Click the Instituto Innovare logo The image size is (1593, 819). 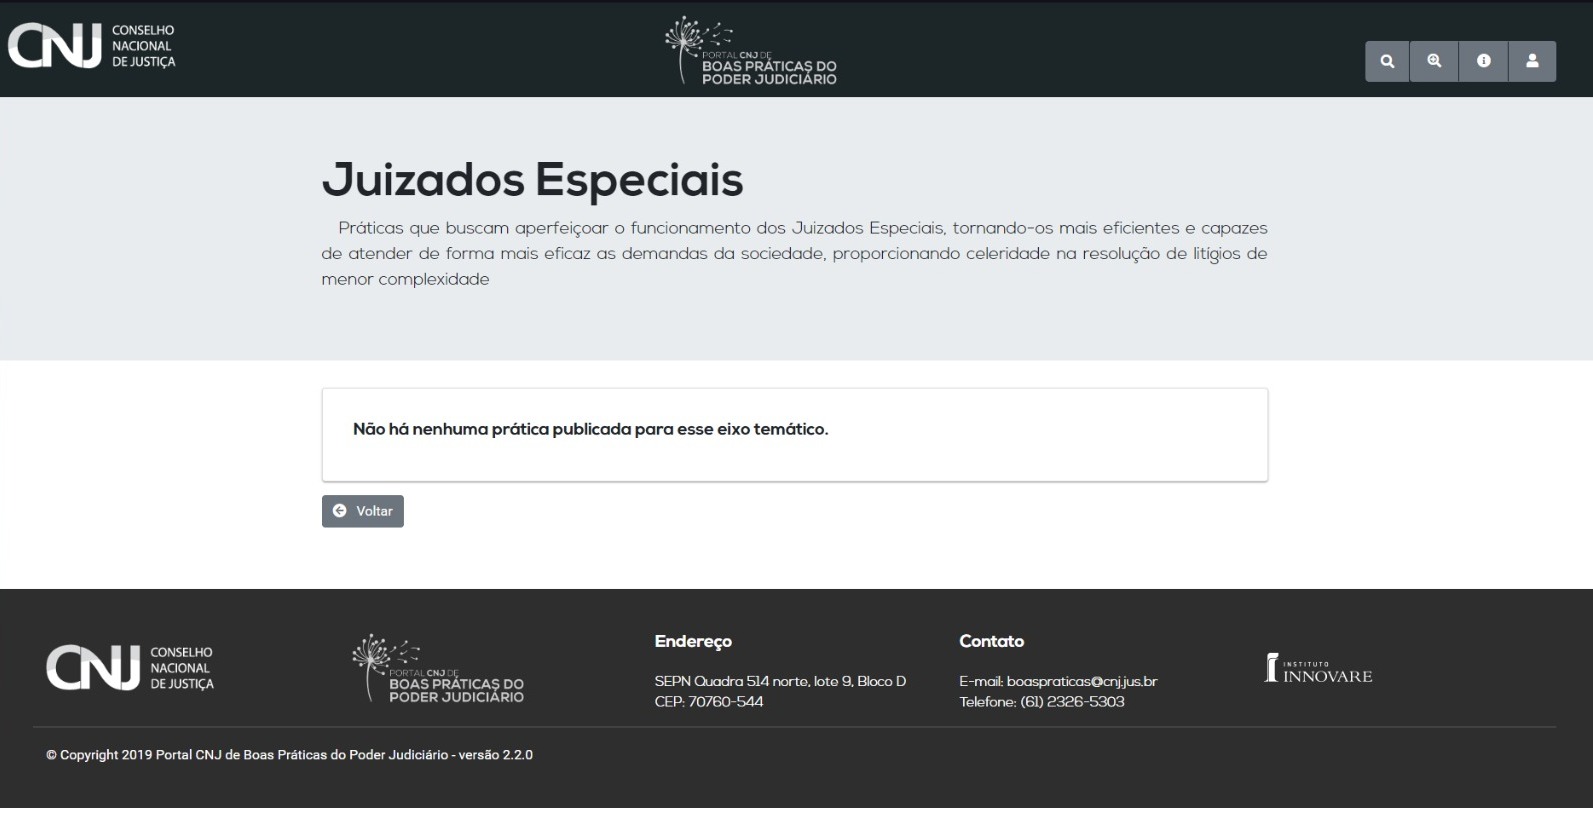point(1318,669)
